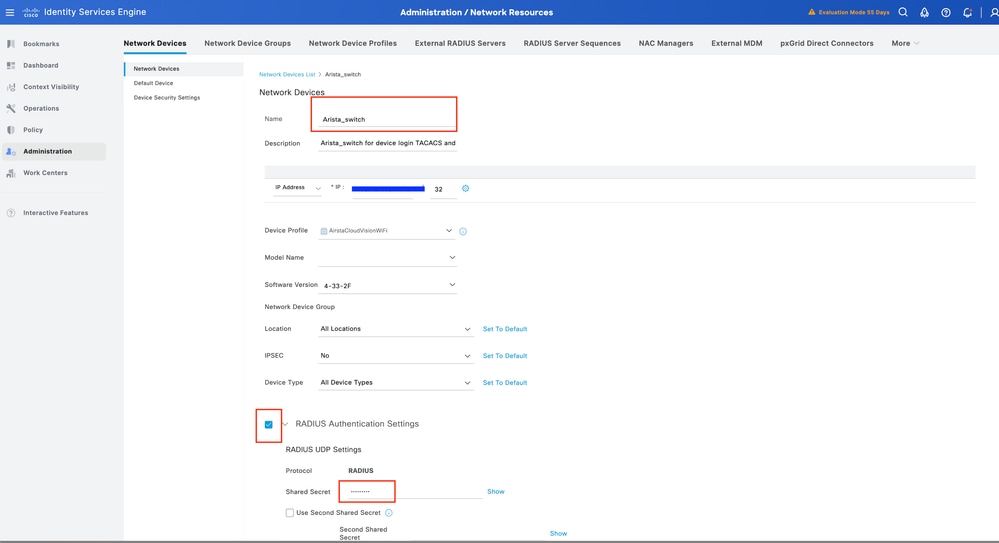The height and width of the screenshot is (543, 999).
Task: Open the hamburger navigation menu
Action: click(10, 13)
